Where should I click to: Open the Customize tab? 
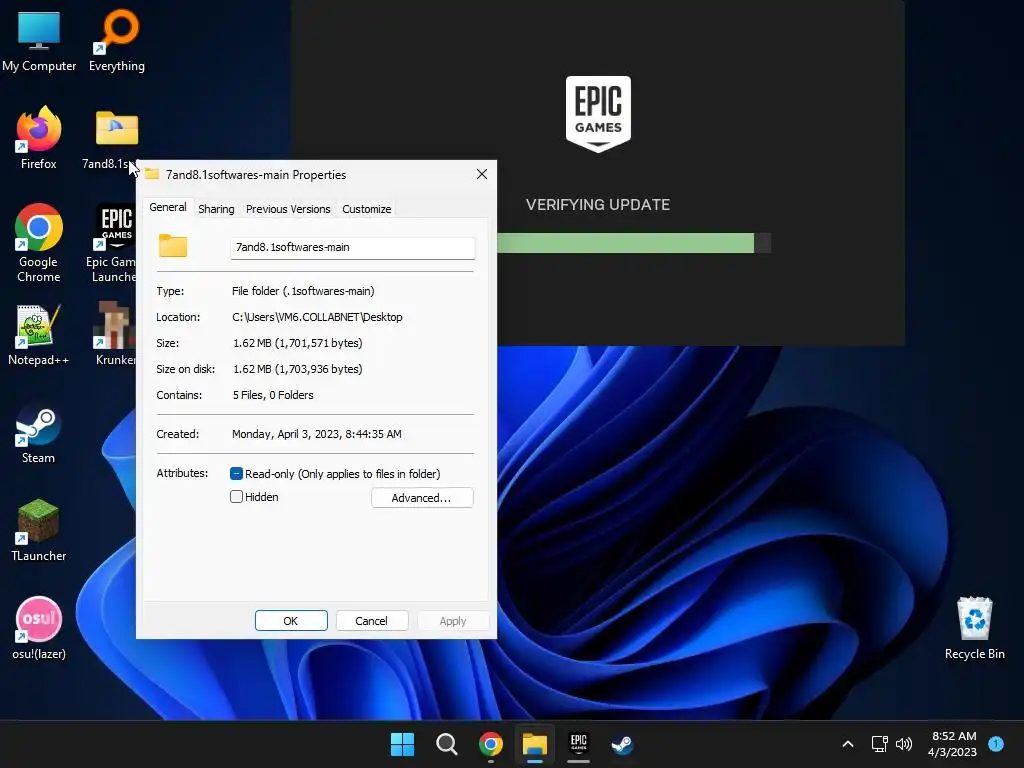pyautogui.click(x=366, y=209)
